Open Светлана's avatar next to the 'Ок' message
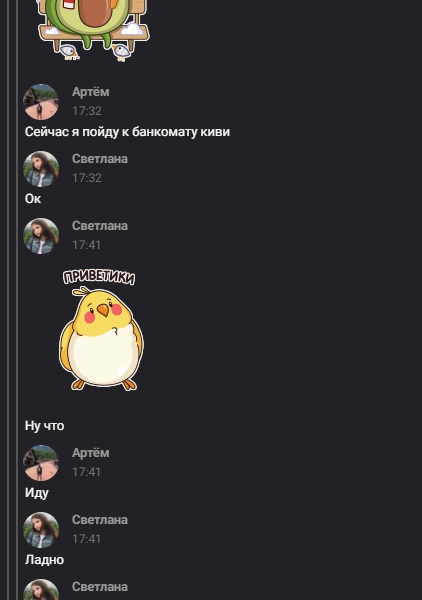The height and width of the screenshot is (600, 422). tap(41, 169)
